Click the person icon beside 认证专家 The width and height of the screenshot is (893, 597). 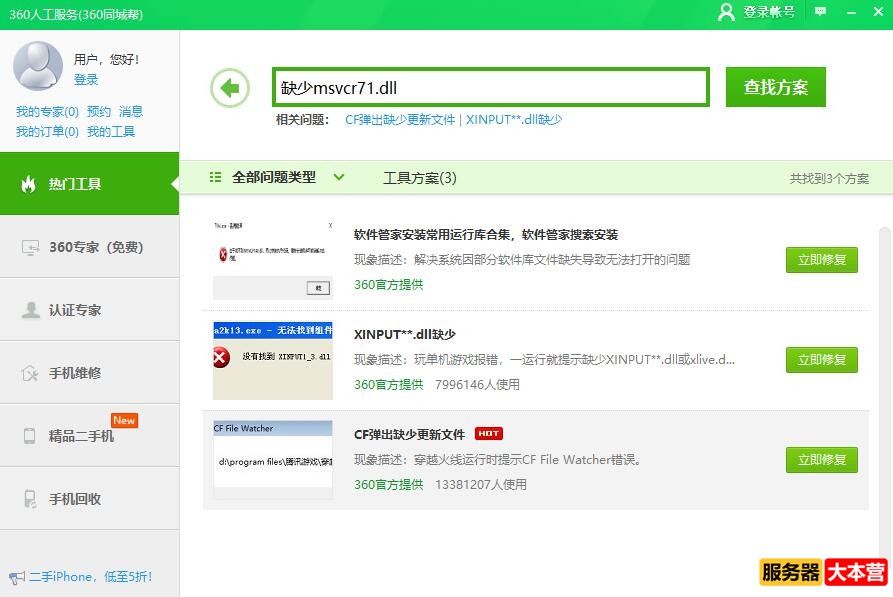(x=30, y=310)
